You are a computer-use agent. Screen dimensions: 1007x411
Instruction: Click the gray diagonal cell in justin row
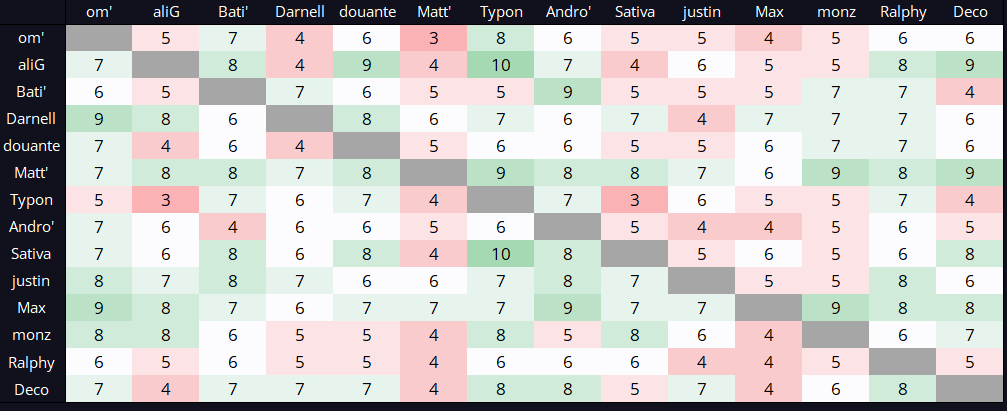point(701,281)
